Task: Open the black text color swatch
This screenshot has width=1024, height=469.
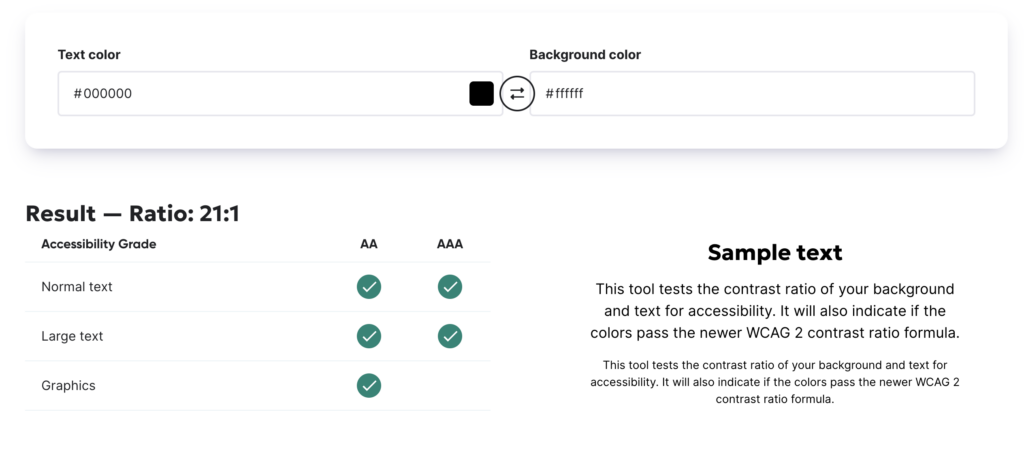Action: pyautogui.click(x=481, y=93)
